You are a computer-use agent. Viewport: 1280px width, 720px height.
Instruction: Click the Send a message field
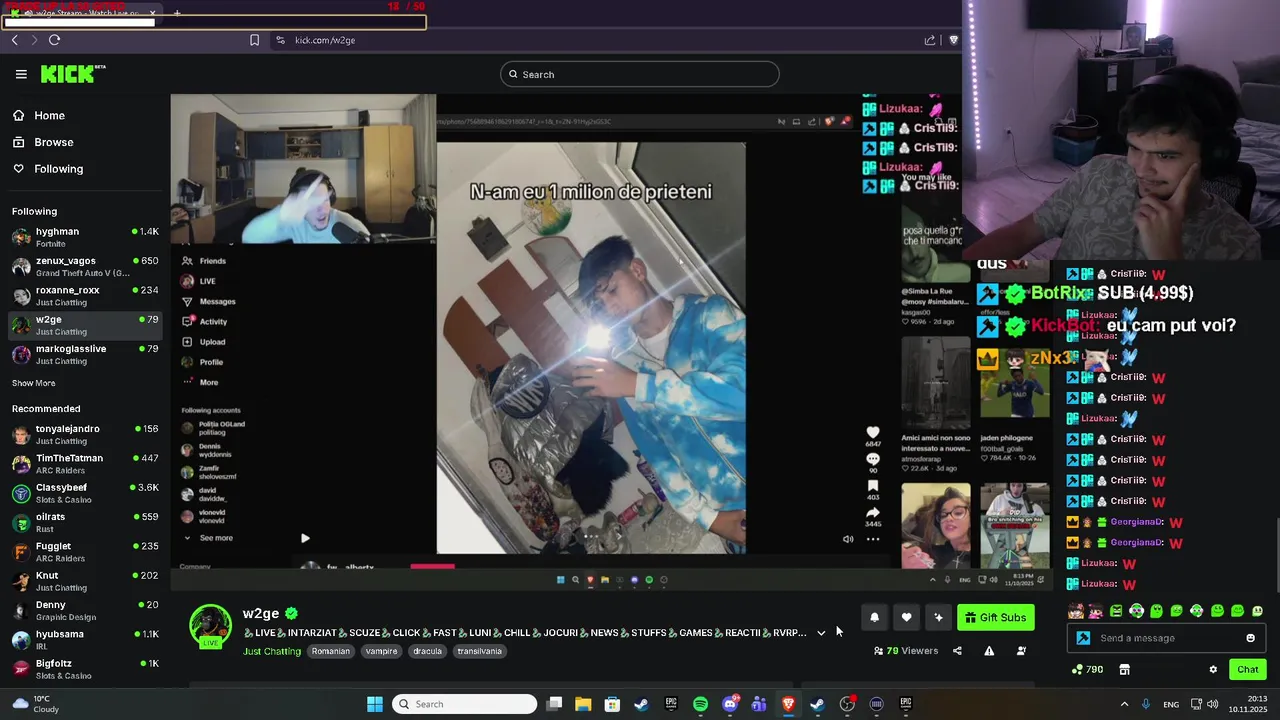point(1166,638)
